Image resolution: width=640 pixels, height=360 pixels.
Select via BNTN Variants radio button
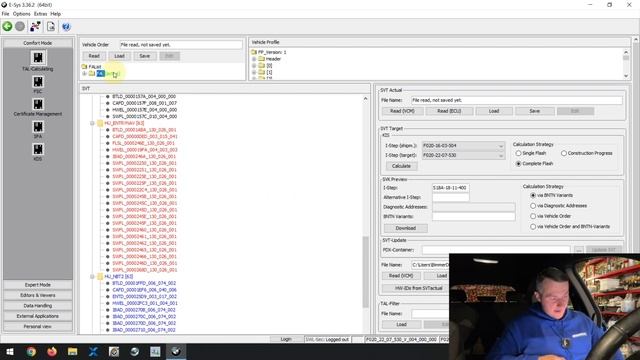(x=533, y=196)
